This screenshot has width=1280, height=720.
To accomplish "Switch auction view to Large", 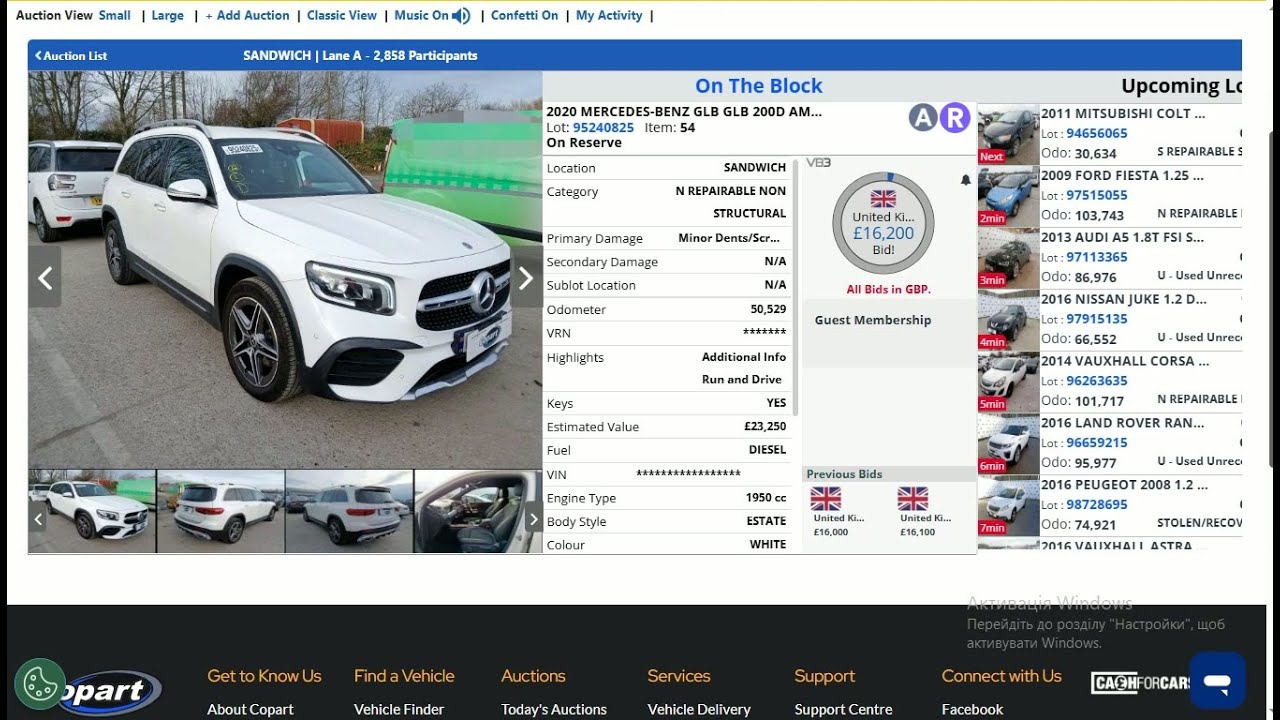I will pyautogui.click(x=167, y=16).
